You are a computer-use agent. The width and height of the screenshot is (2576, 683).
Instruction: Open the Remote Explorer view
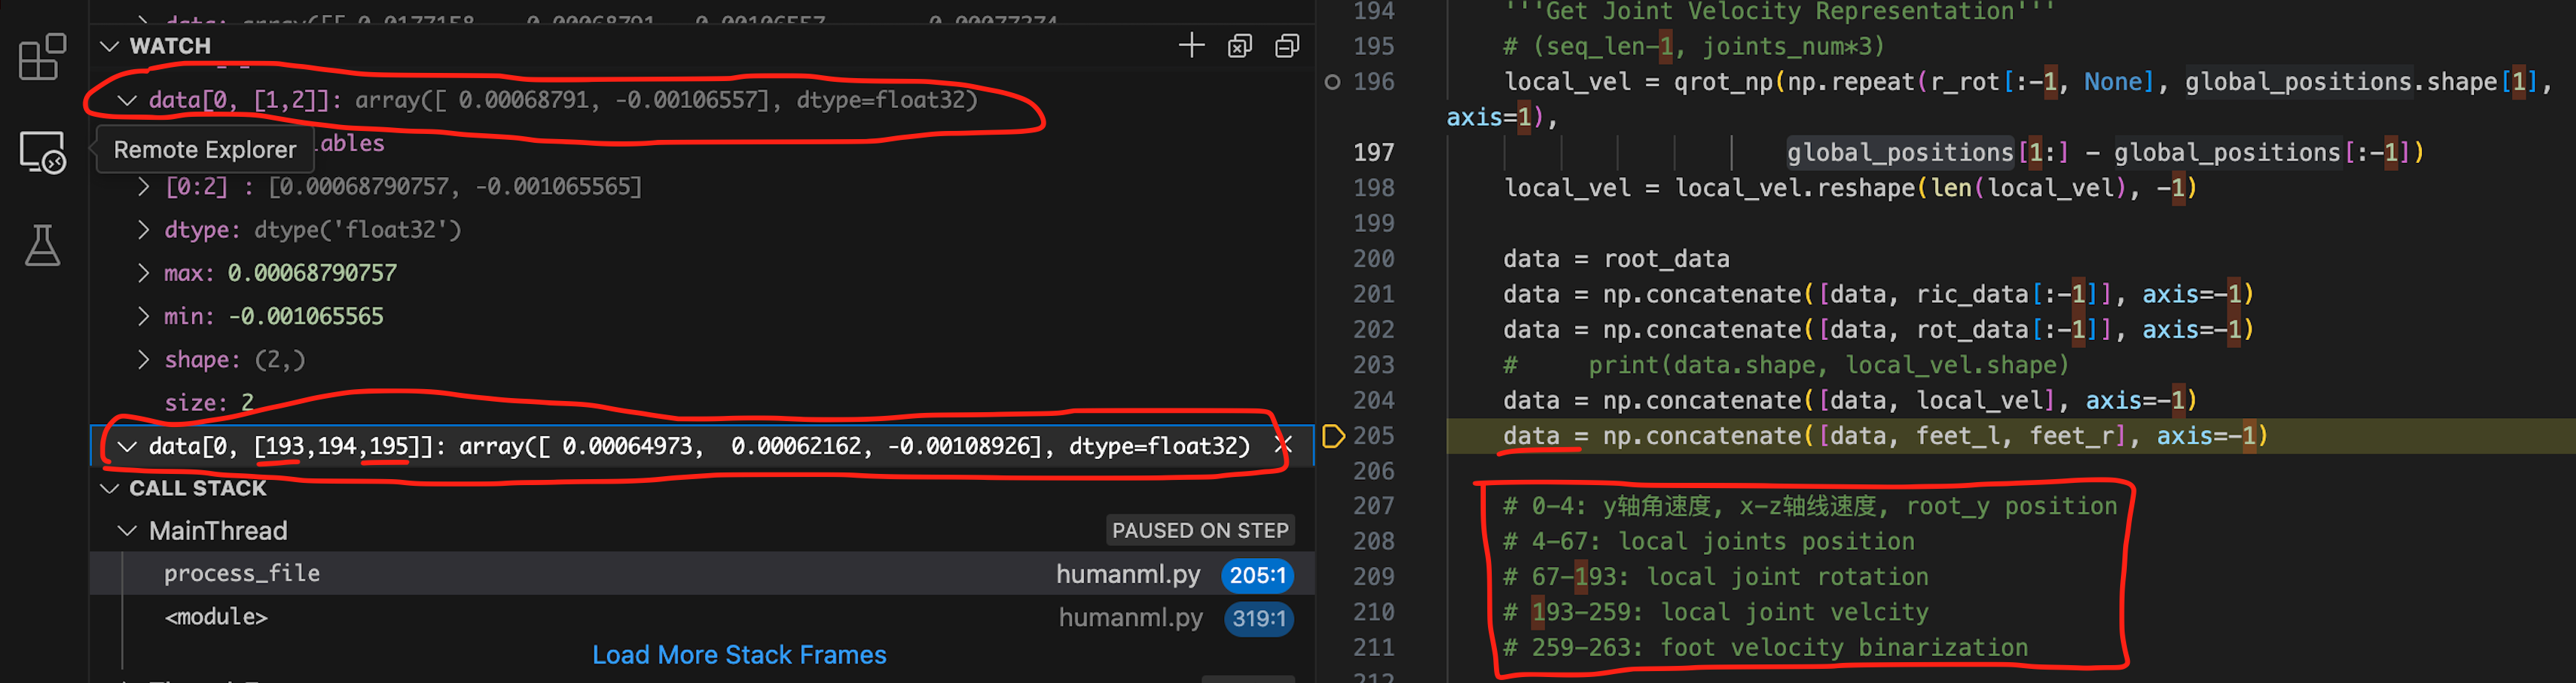tap(40, 152)
